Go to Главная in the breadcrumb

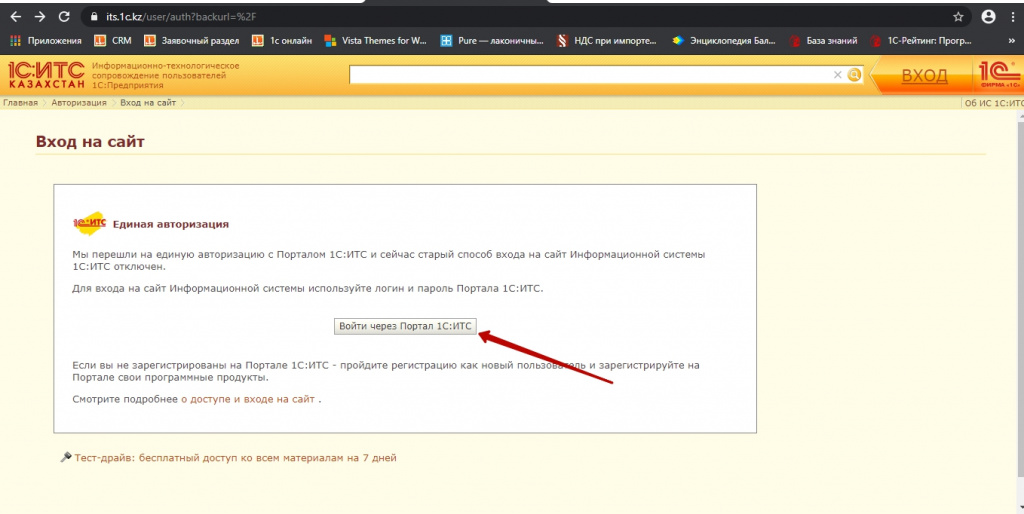[x=20, y=103]
